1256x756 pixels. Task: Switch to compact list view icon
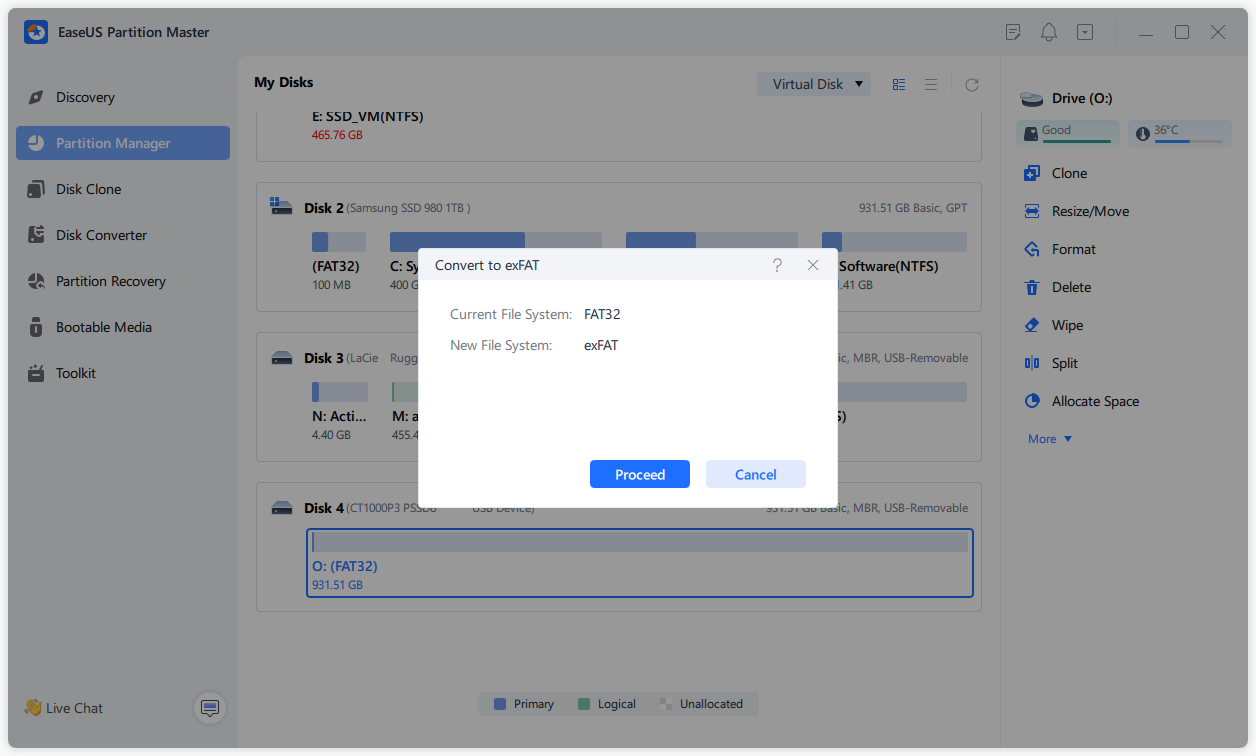pyautogui.click(x=931, y=85)
